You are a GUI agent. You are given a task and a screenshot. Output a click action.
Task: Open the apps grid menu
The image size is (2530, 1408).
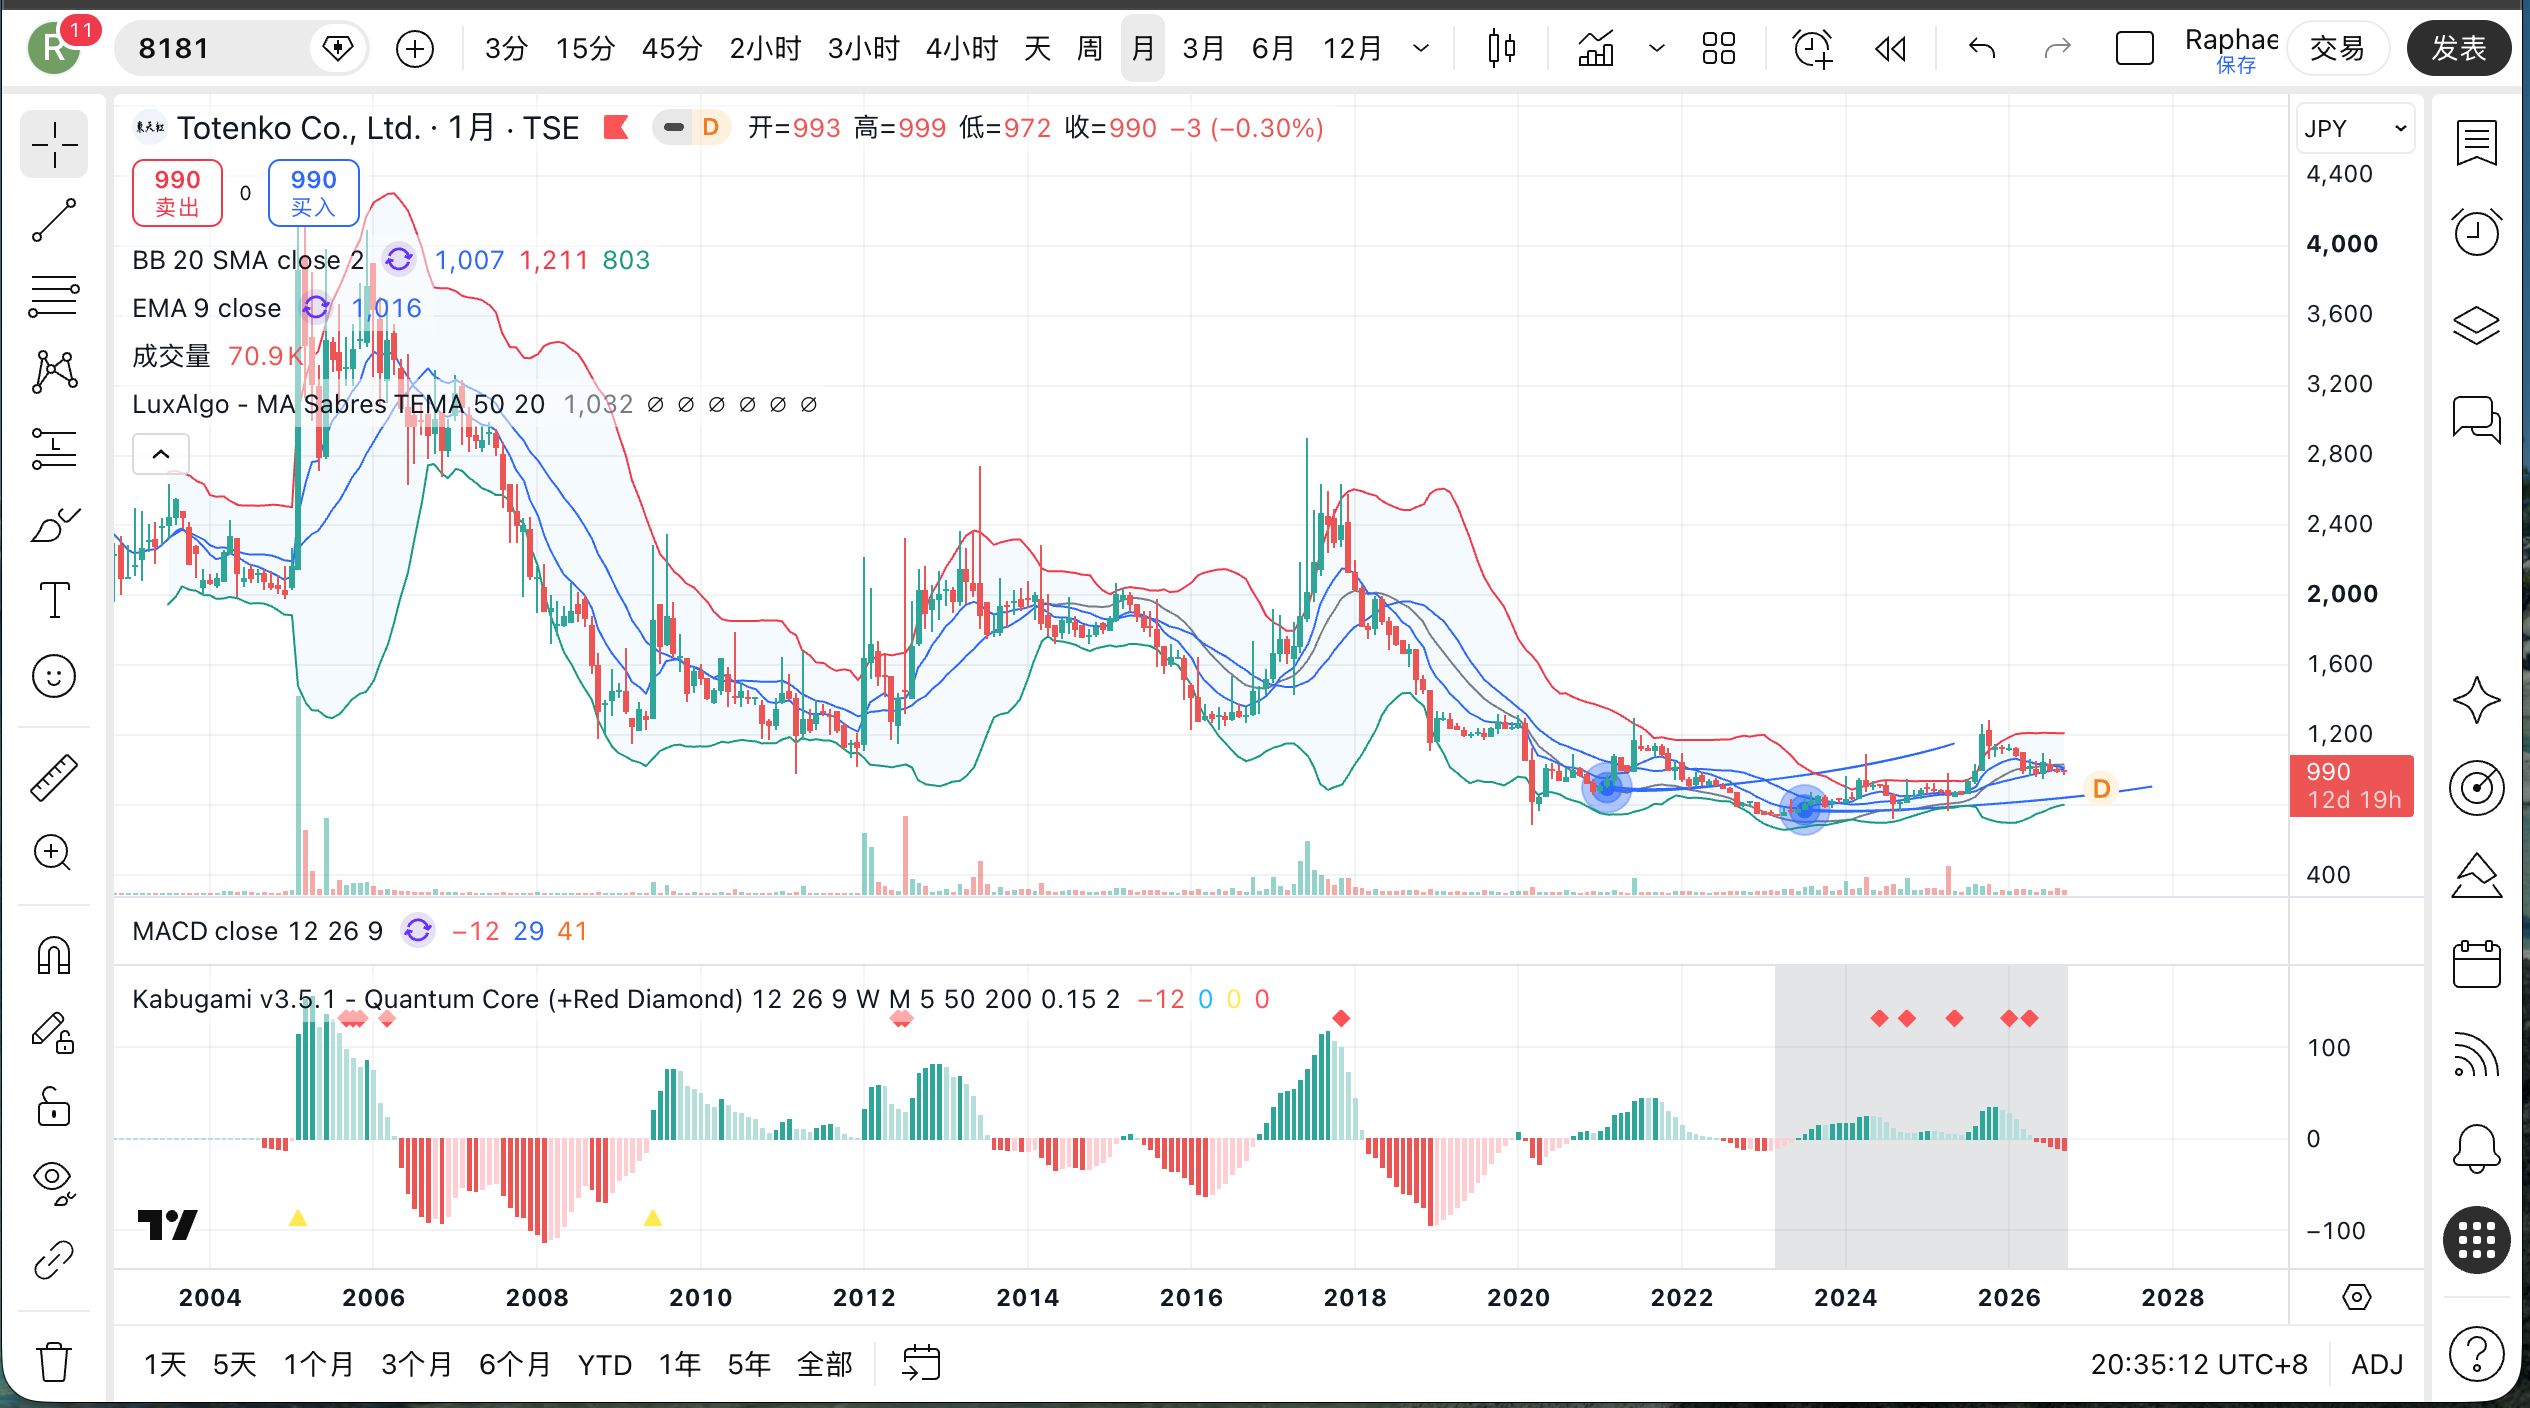click(x=2476, y=1241)
